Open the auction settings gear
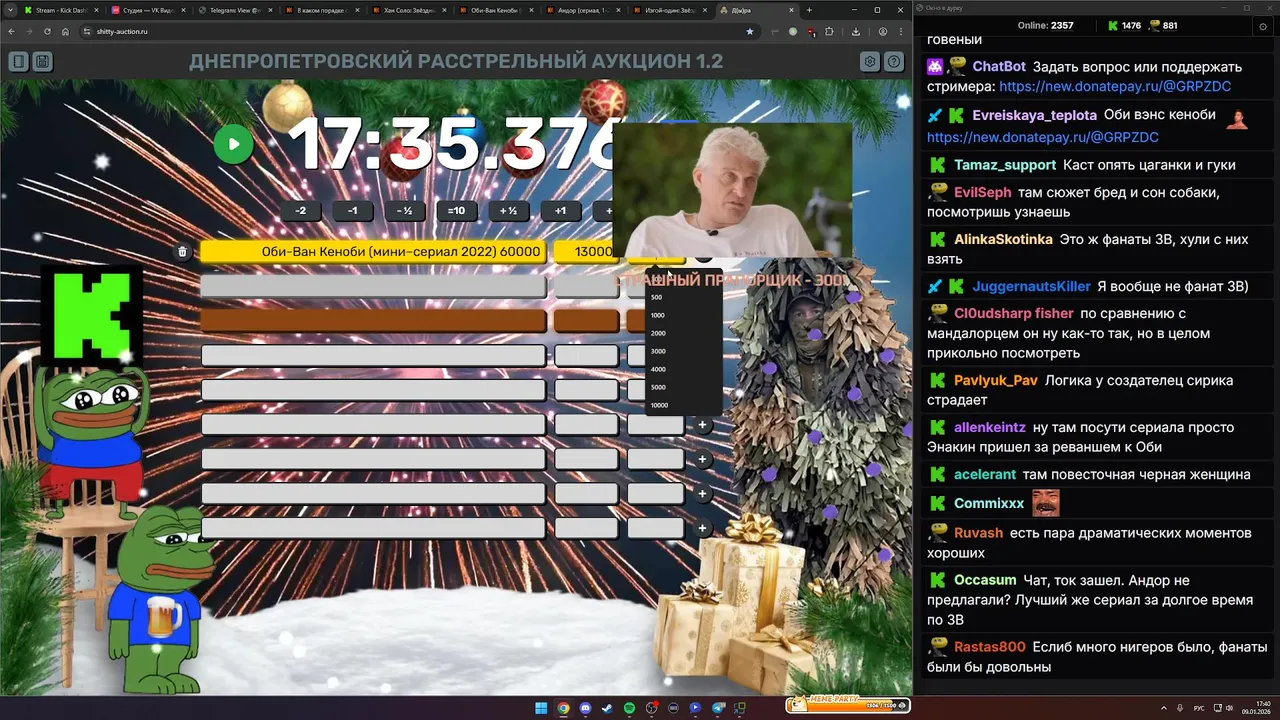 (870, 62)
